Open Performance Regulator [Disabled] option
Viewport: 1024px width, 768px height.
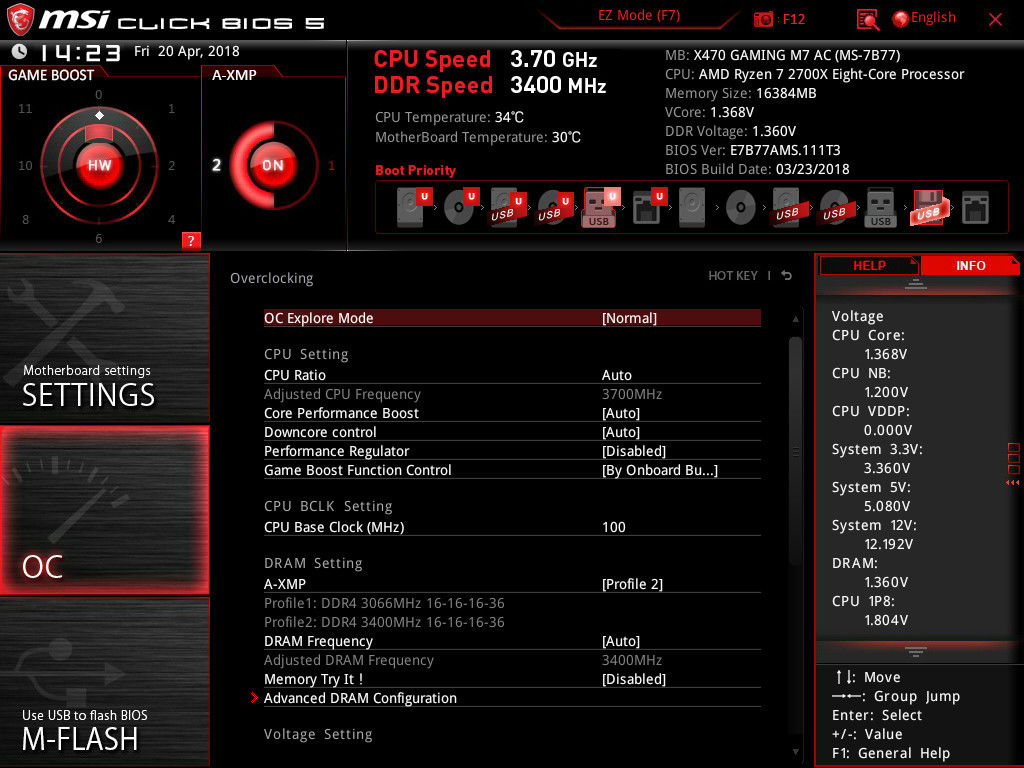click(x=512, y=451)
